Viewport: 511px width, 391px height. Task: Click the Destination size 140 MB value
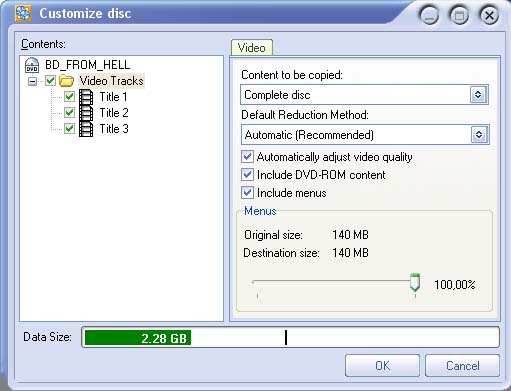pyautogui.click(x=350, y=253)
